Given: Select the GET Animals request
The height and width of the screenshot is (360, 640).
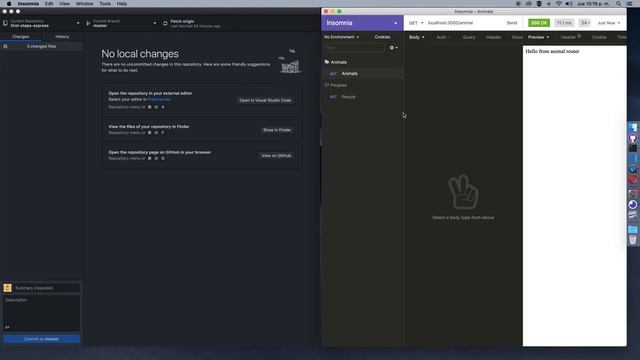Looking at the screenshot, I should click(363, 74).
